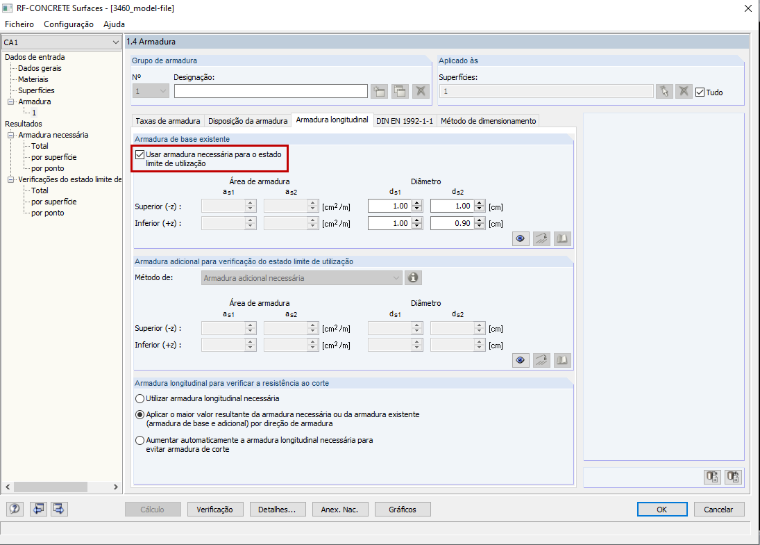Click the Inferior ds2 field showing 0.90
This screenshot has width=760, height=545.
452,223
